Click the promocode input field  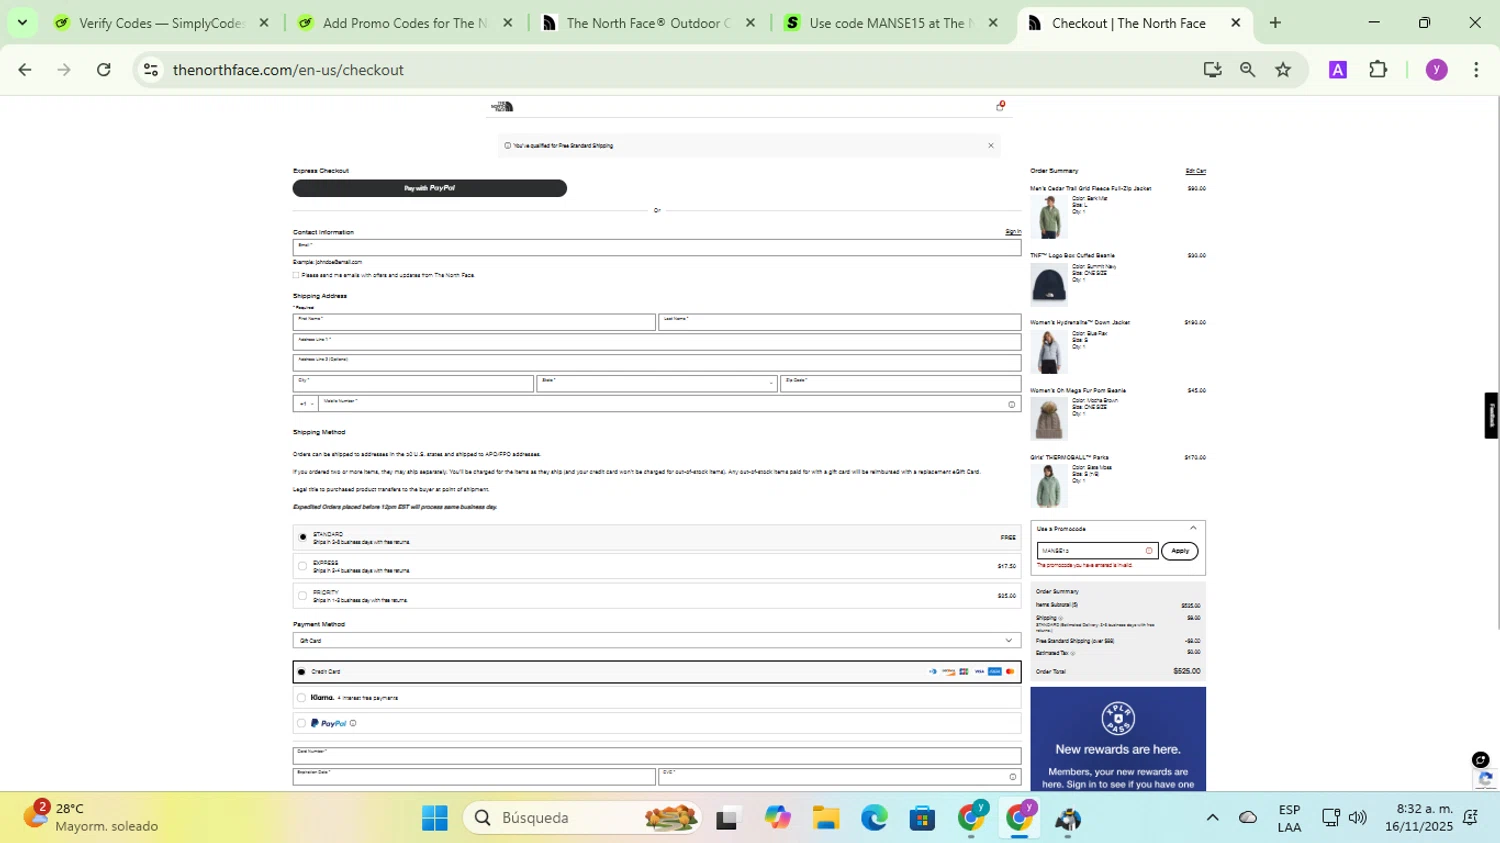(x=1097, y=551)
